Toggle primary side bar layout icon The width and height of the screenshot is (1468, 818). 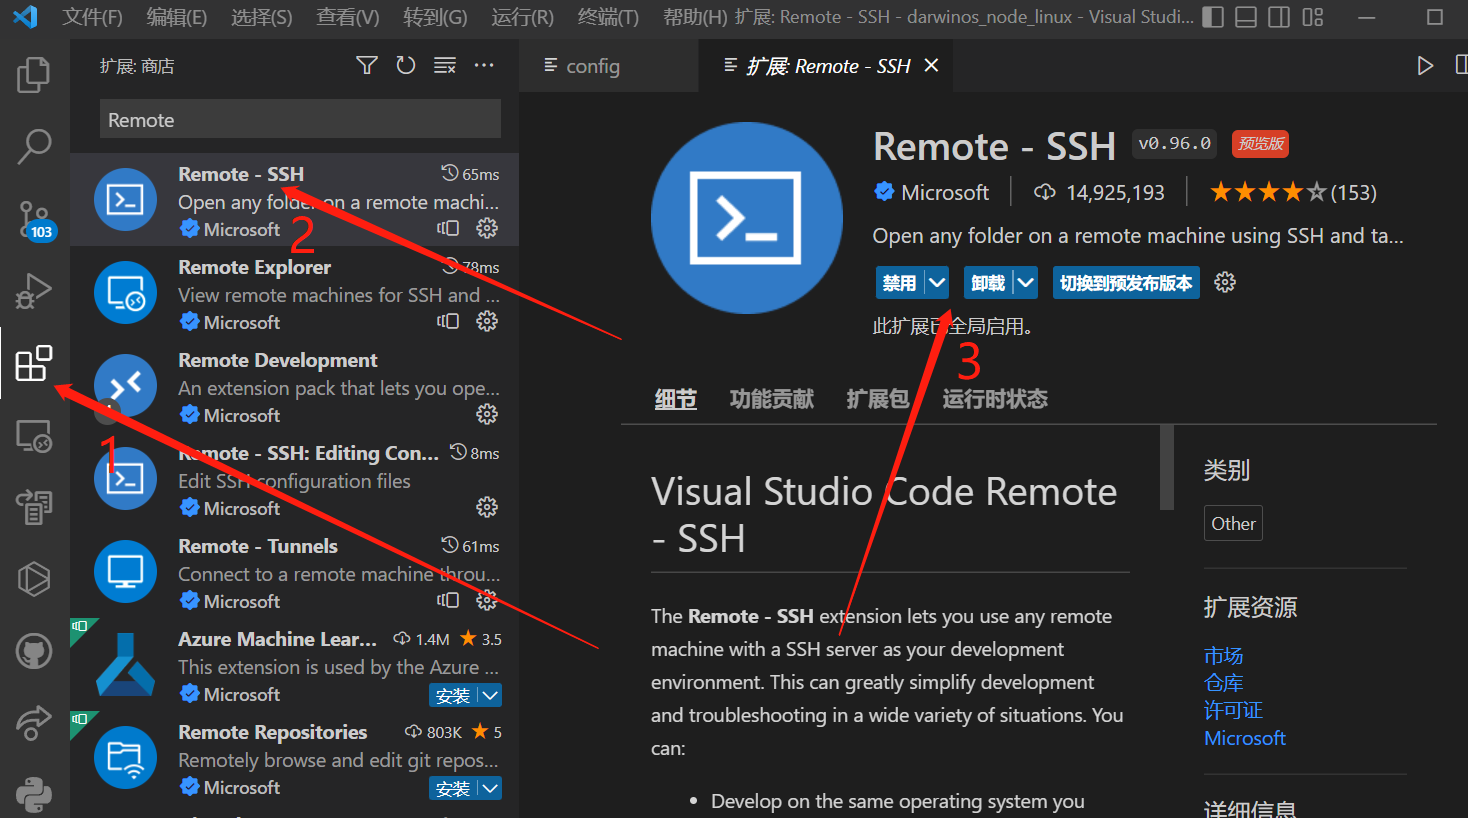pyautogui.click(x=1213, y=17)
